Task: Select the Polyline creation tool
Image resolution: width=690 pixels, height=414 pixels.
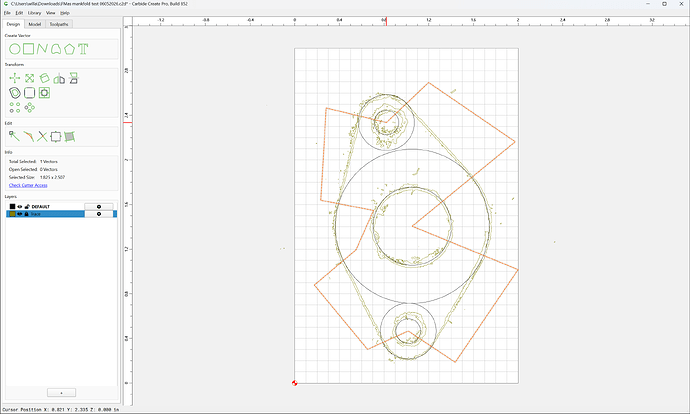Action: pos(42,49)
